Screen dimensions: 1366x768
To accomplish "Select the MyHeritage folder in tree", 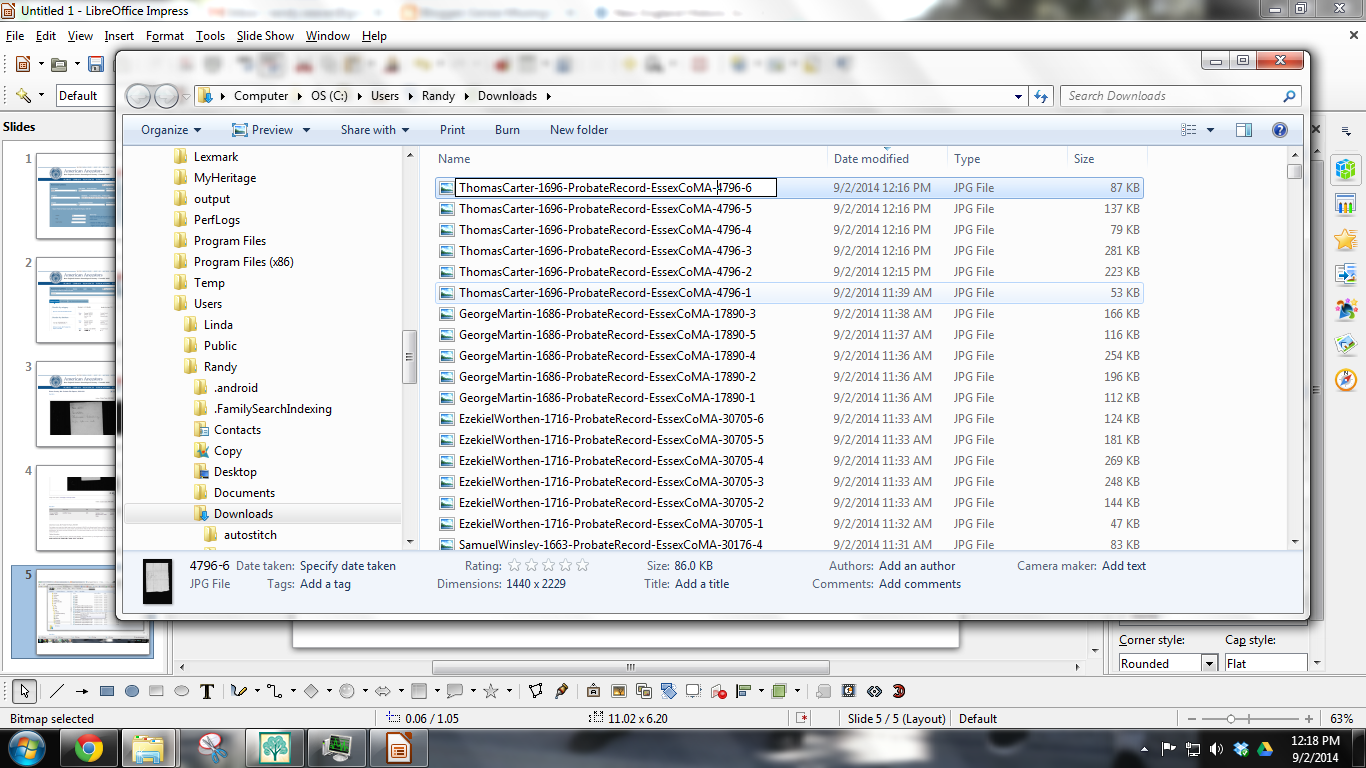I will point(225,178).
